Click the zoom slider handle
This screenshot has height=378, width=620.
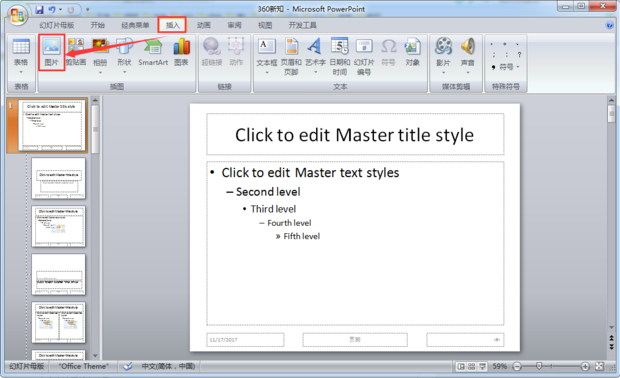(539, 367)
